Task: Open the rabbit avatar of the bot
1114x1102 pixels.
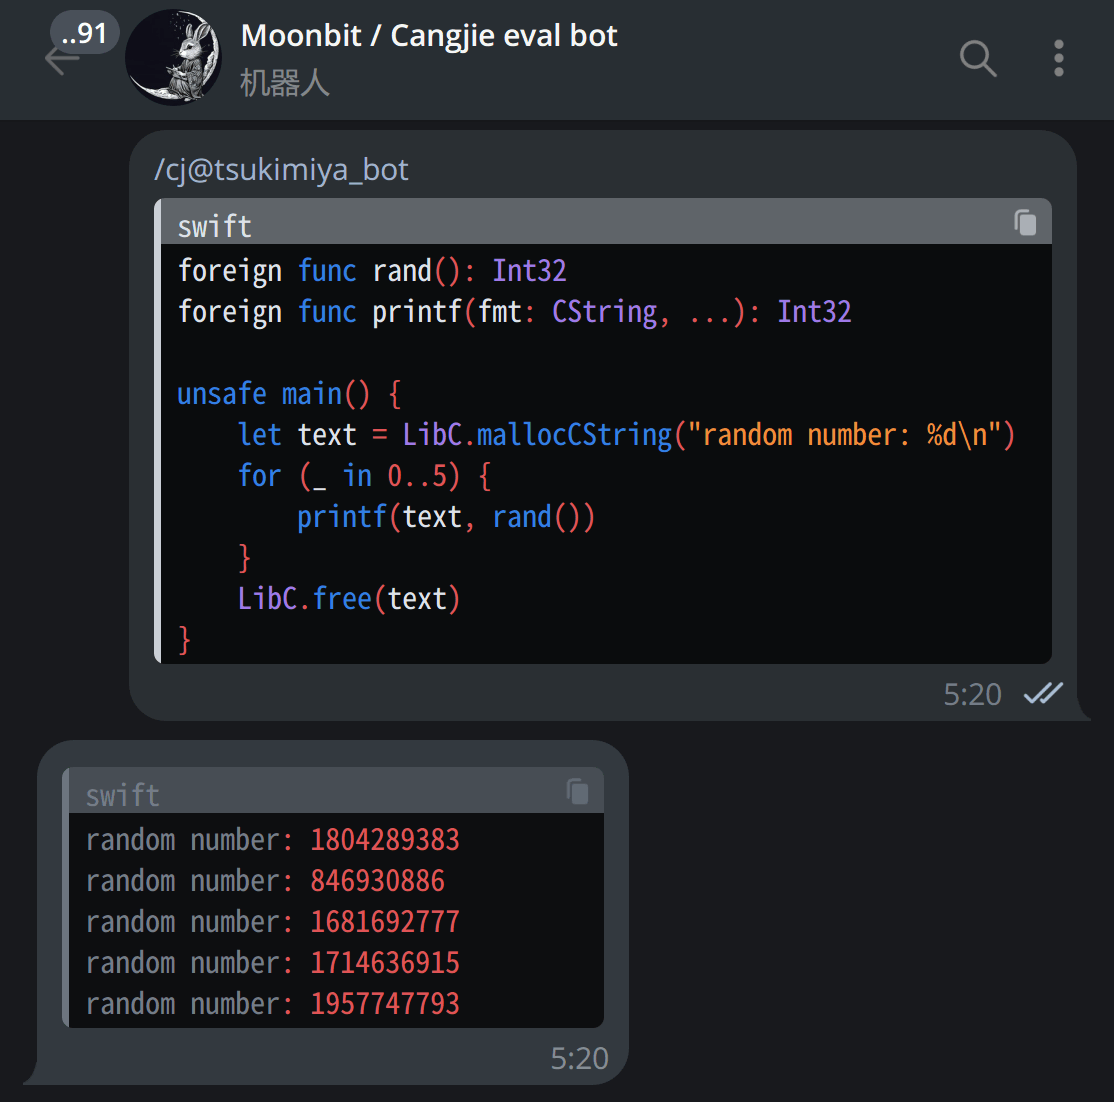Action: coord(174,58)
